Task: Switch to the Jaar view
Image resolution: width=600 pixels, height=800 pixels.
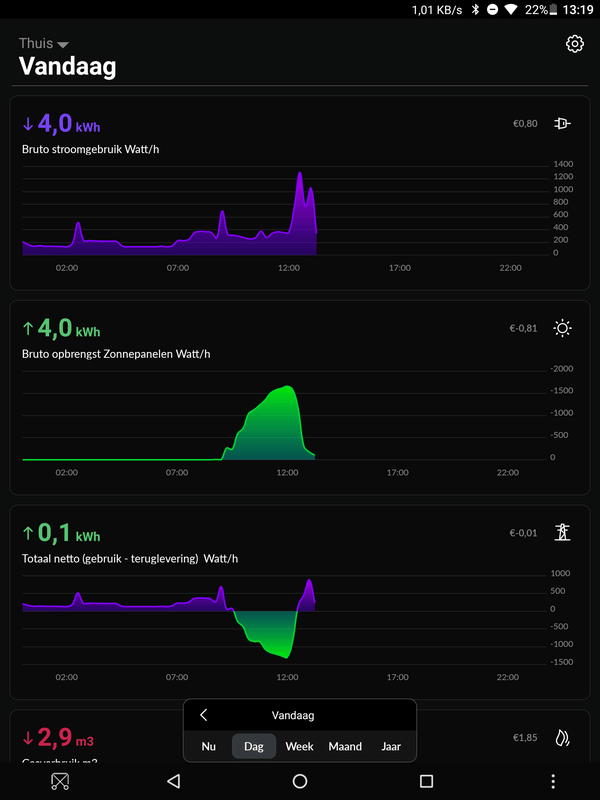Action: point(391,746)
